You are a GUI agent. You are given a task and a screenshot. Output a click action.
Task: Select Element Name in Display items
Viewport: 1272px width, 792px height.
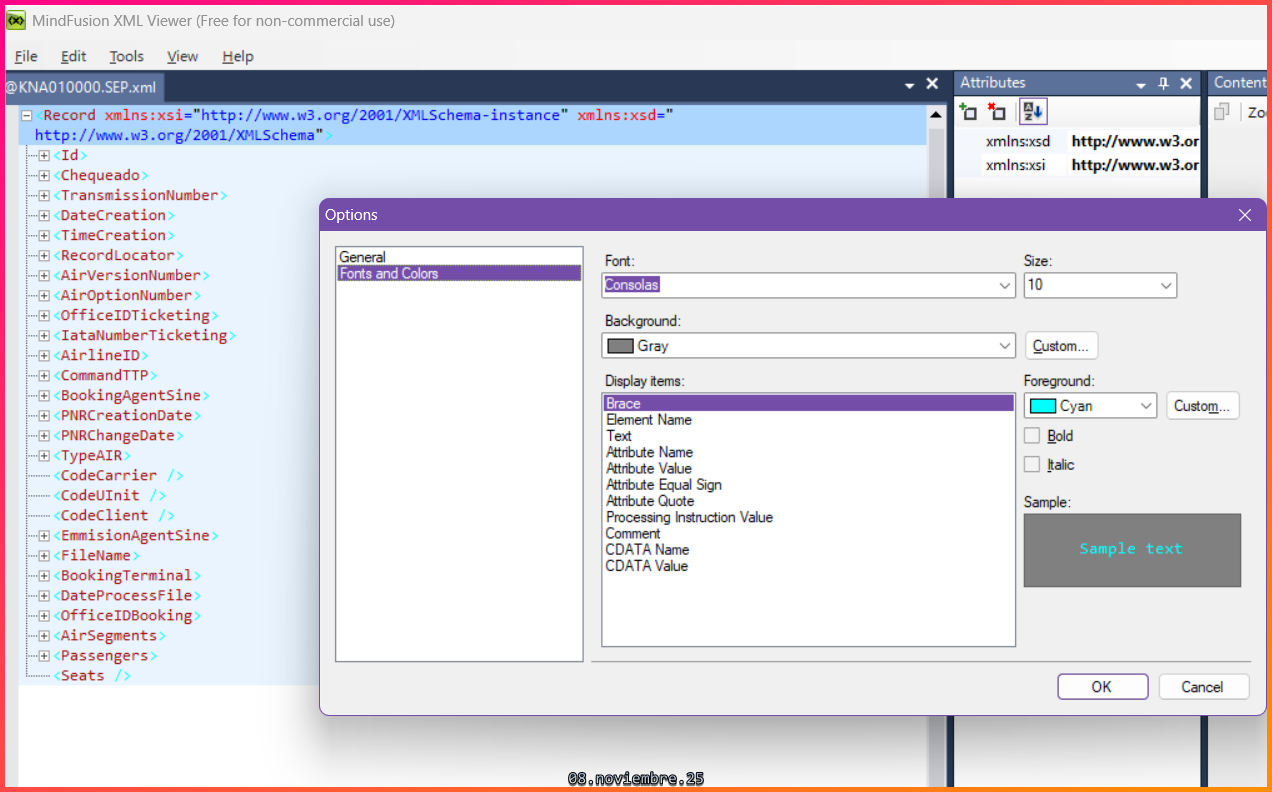coord(648,420)
